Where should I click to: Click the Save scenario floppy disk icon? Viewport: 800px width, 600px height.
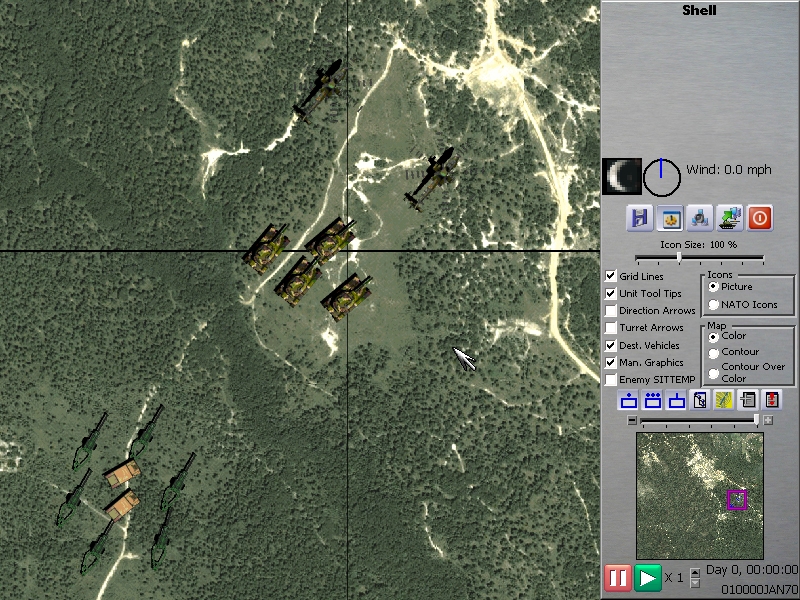point(640,218)
